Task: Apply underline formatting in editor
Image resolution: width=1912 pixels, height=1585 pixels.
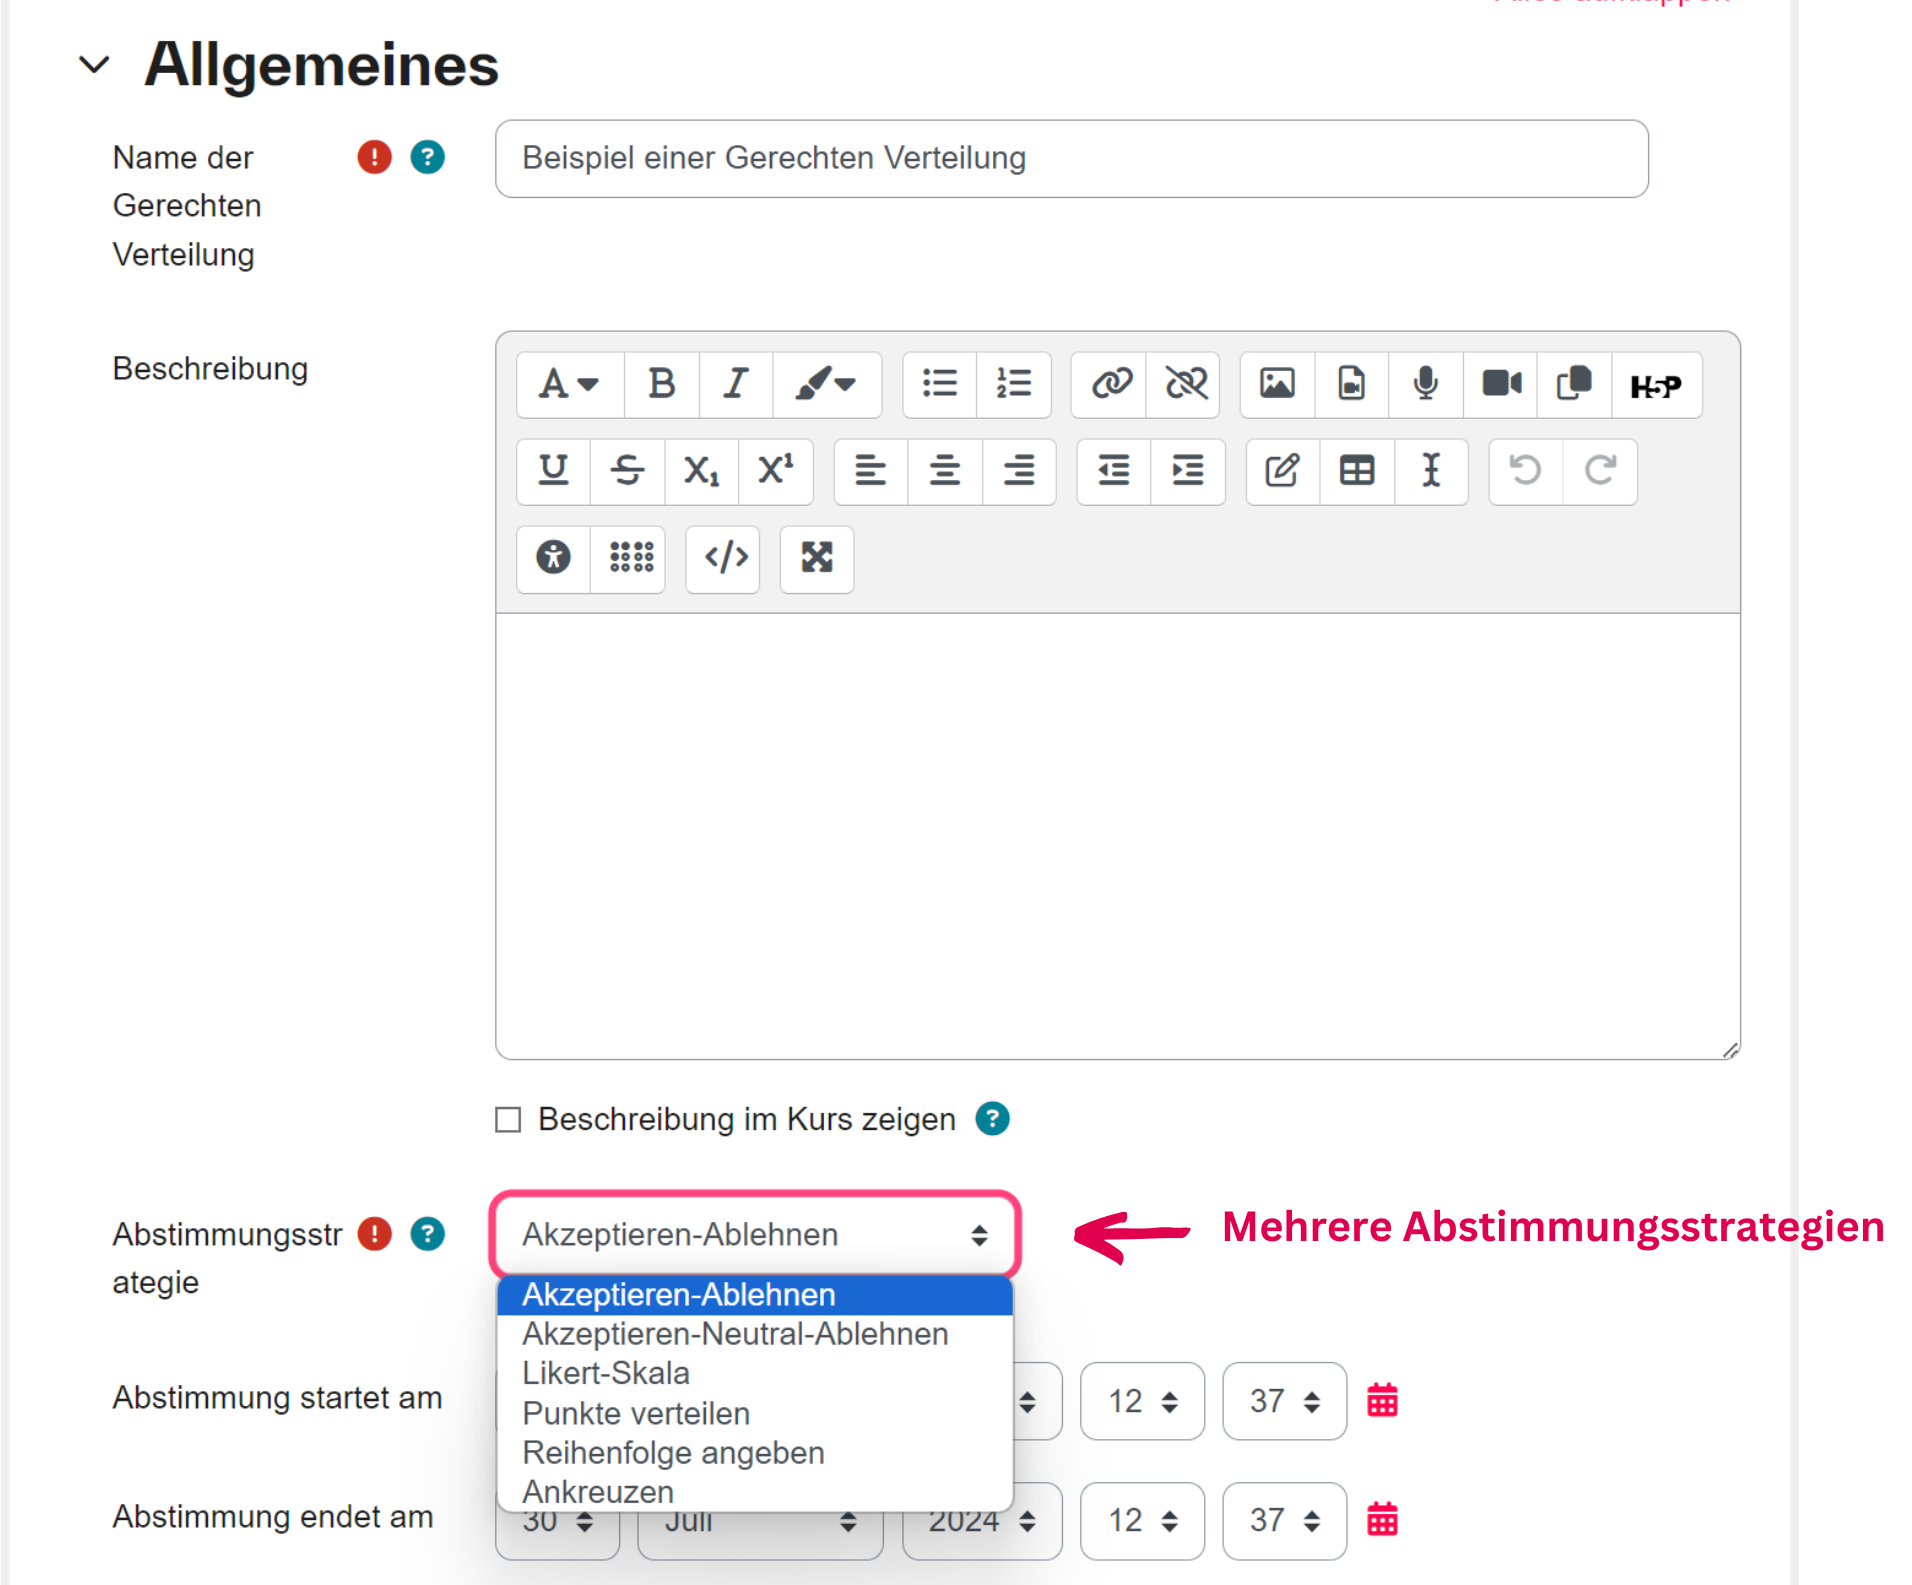Action: 553,471
